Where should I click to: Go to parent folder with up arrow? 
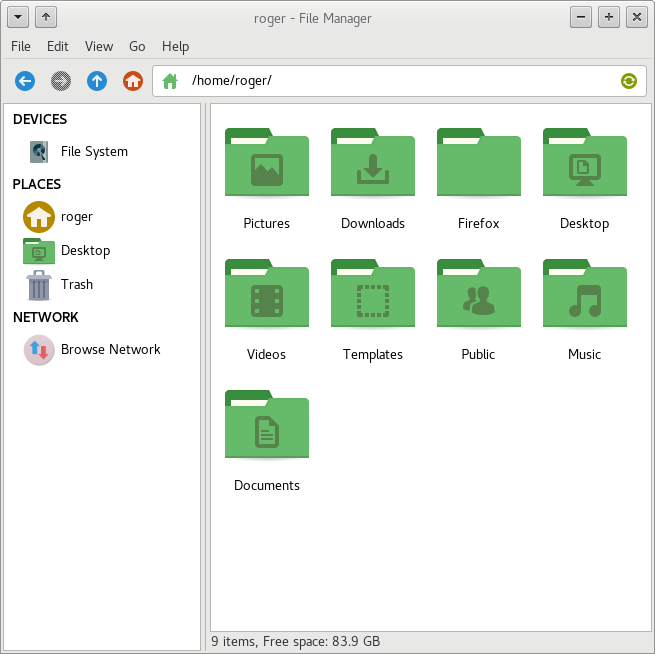[97, 81]
